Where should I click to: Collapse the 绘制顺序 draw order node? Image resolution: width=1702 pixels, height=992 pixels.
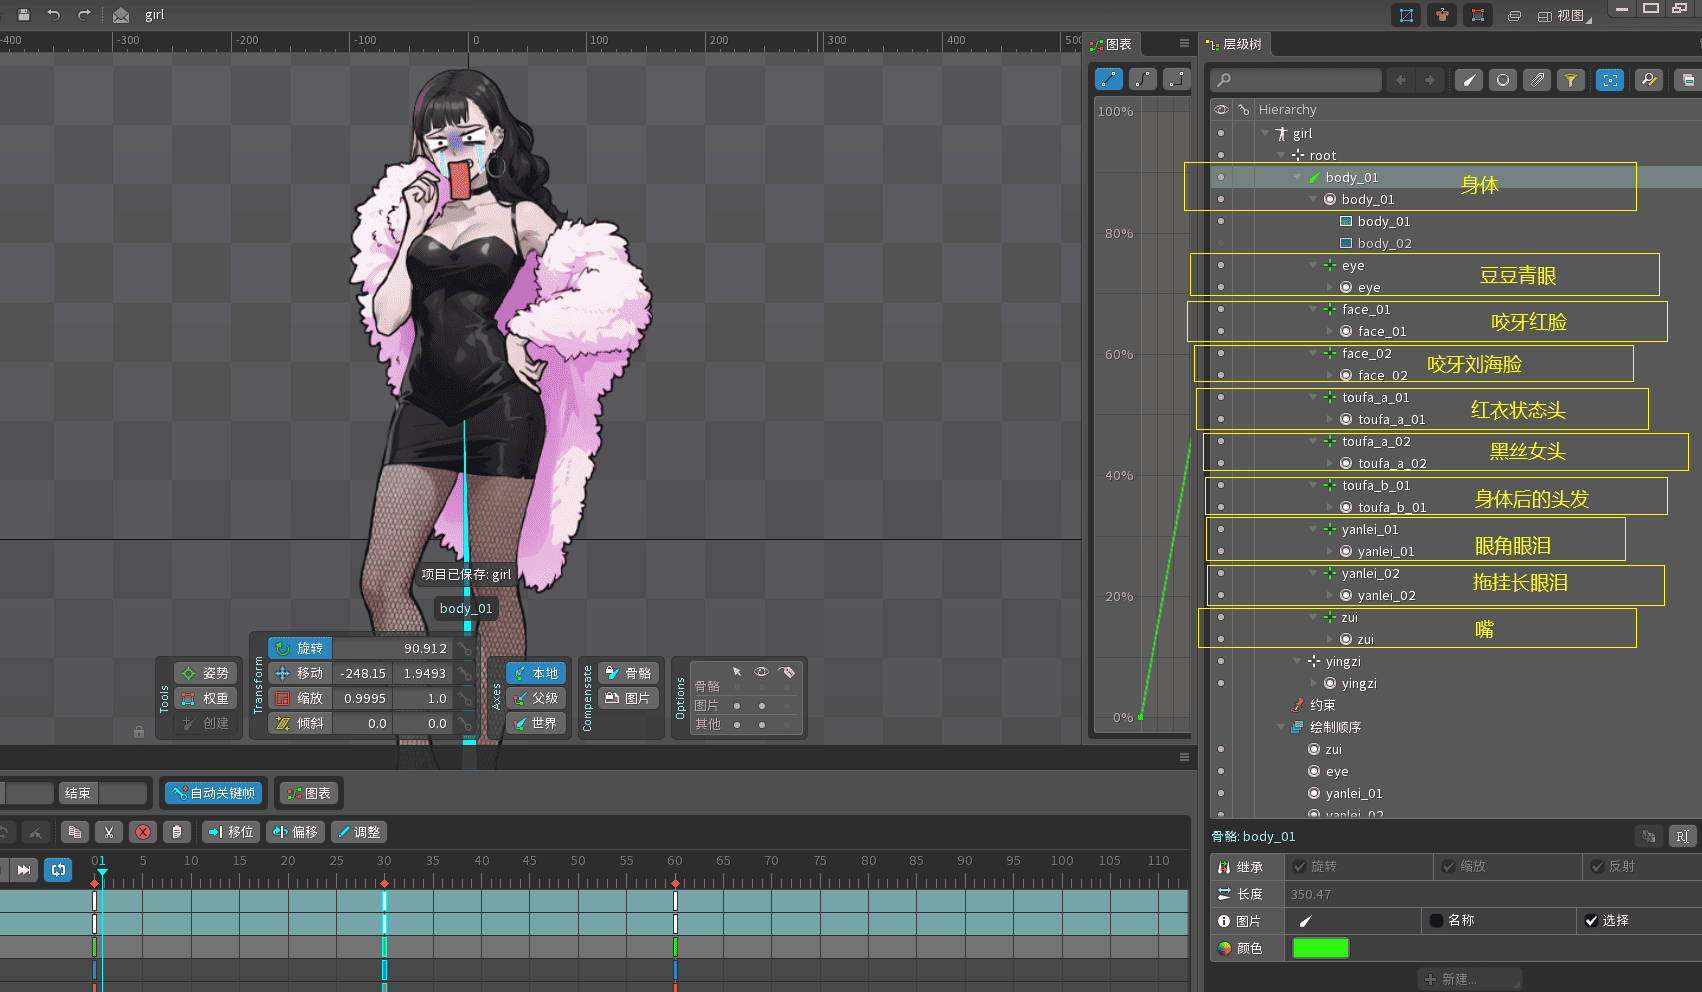[x=1281, y=727]
